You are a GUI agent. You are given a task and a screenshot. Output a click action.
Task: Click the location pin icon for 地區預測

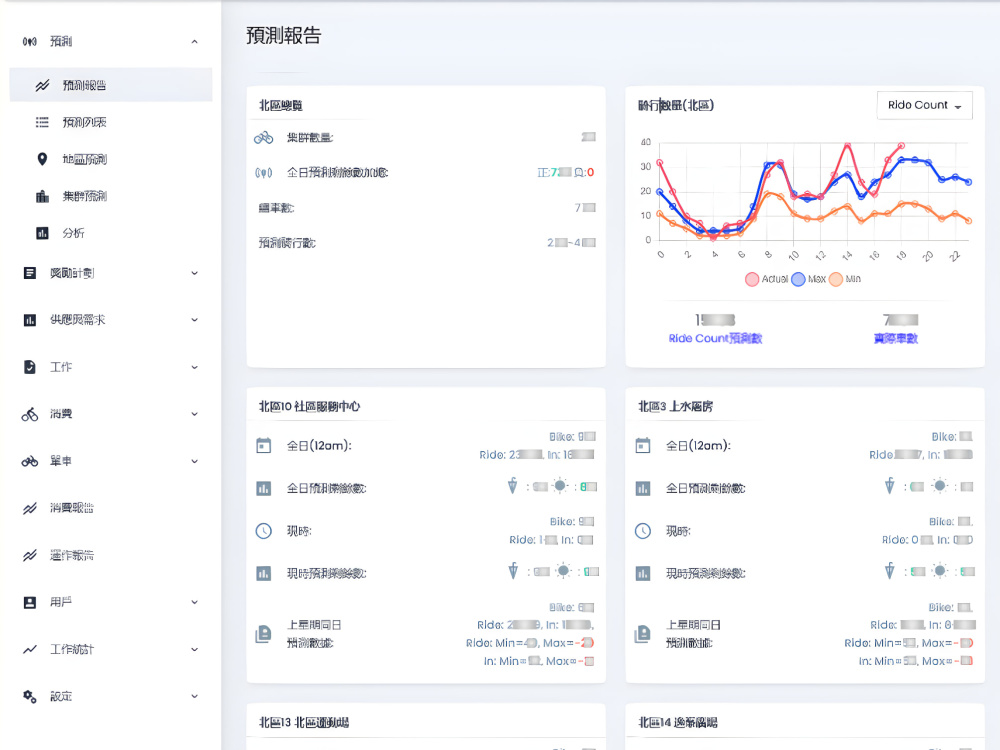pyautogui.click(x=42, y=159)
